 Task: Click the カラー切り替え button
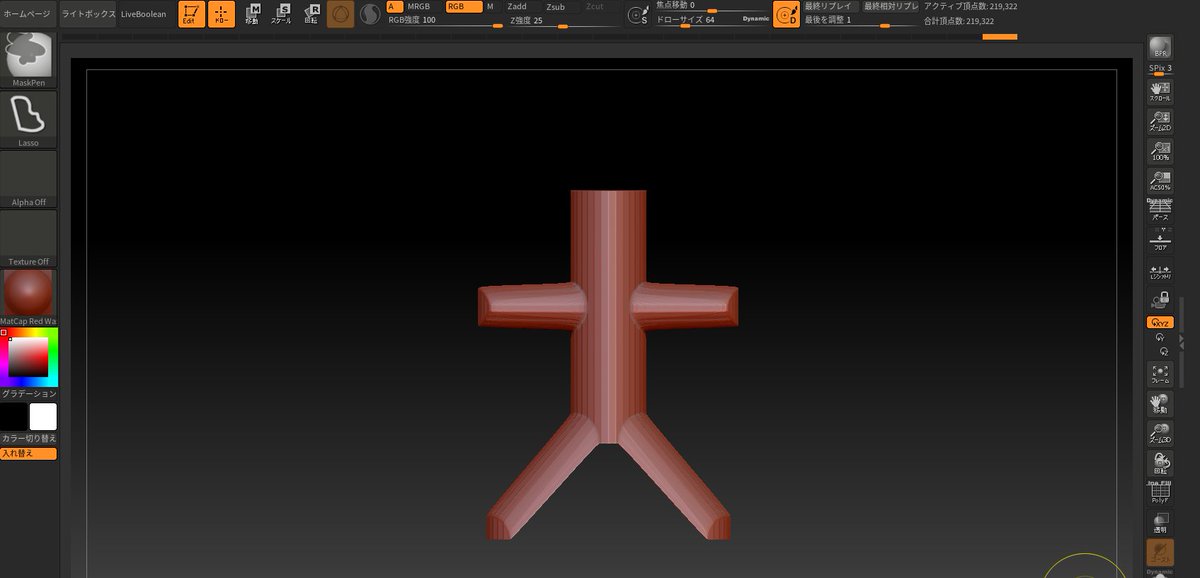[x=29, y=438]
